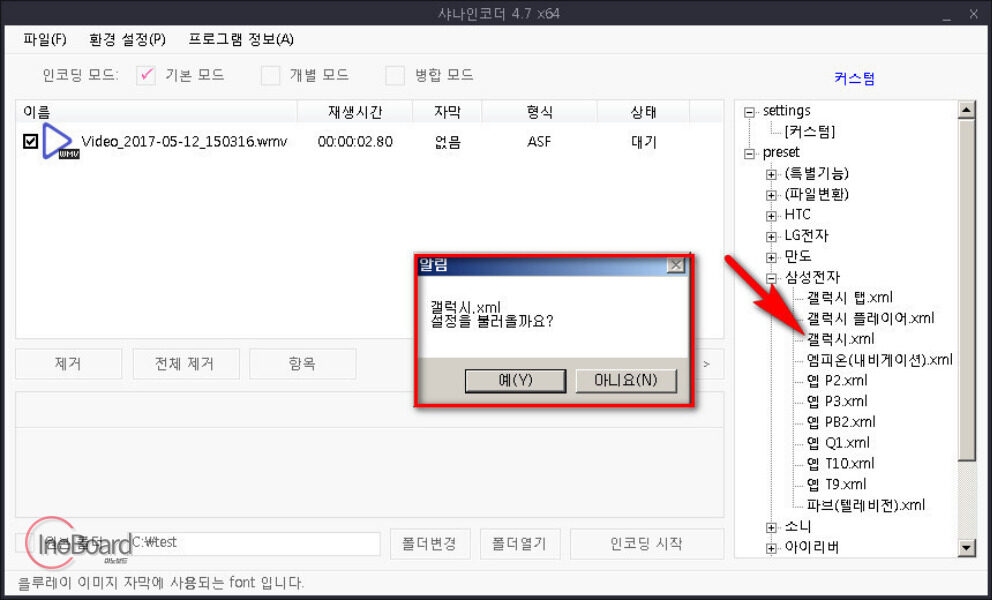This screenshot has height=600, width=994.
Task: Open the 파일(F) menu
Action: pyautogui.click(x=44, y=39)
